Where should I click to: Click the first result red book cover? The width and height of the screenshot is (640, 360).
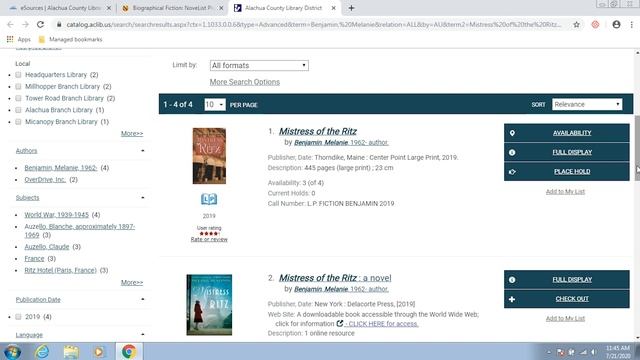click(209, 156)
